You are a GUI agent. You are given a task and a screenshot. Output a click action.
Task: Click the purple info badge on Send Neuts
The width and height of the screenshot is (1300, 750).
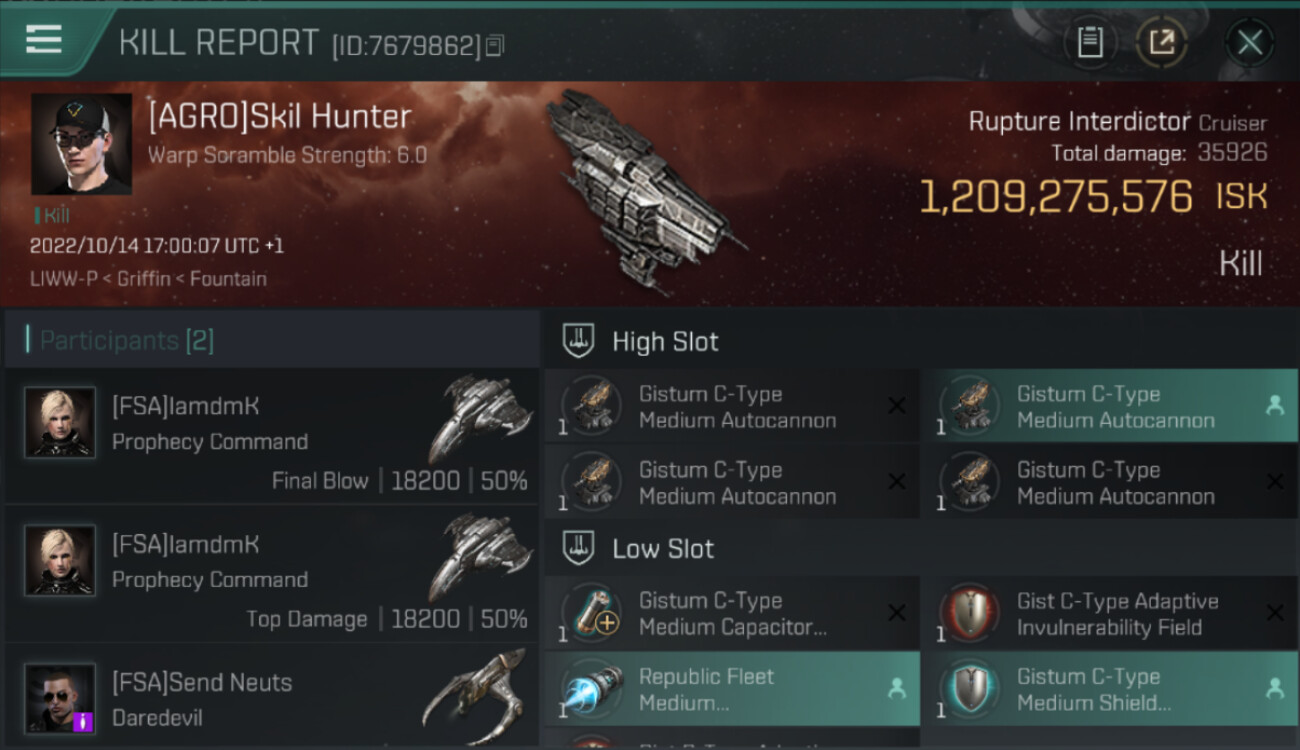pyautogui.click(x=84, y=721)
